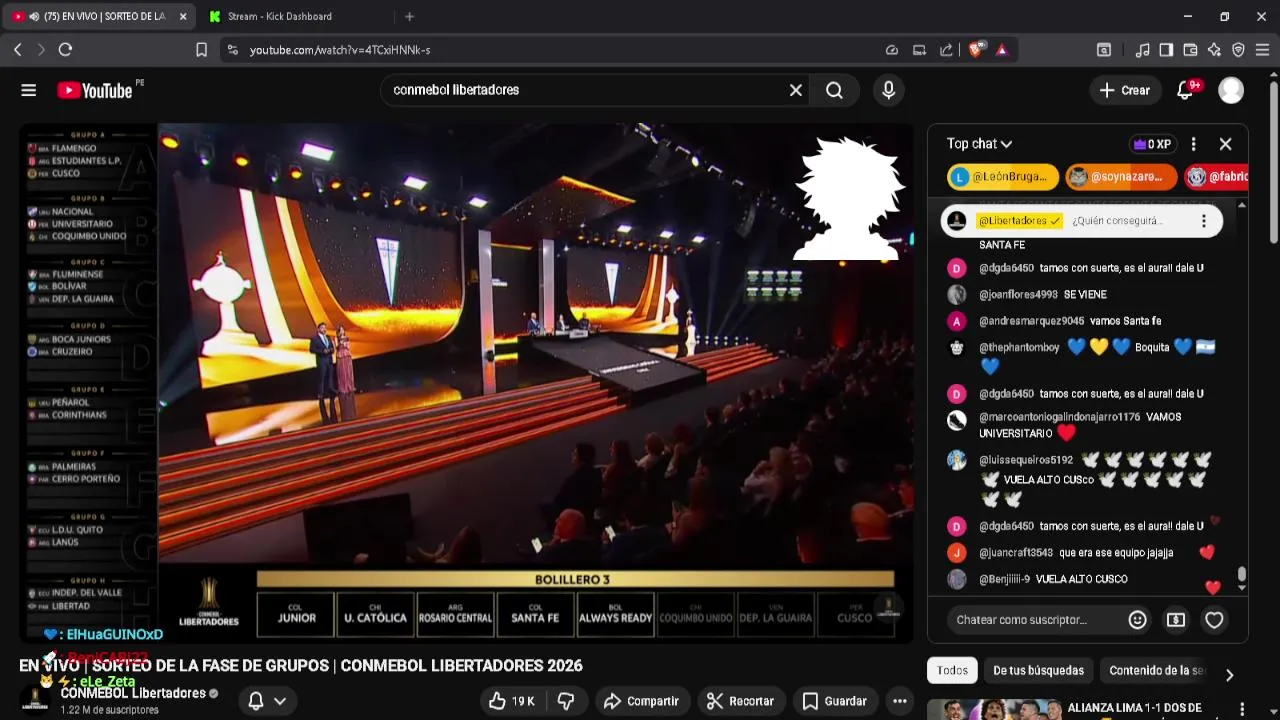Click the browser back arrow
This screenshot has height=720, width=1280.
(17, 50)
